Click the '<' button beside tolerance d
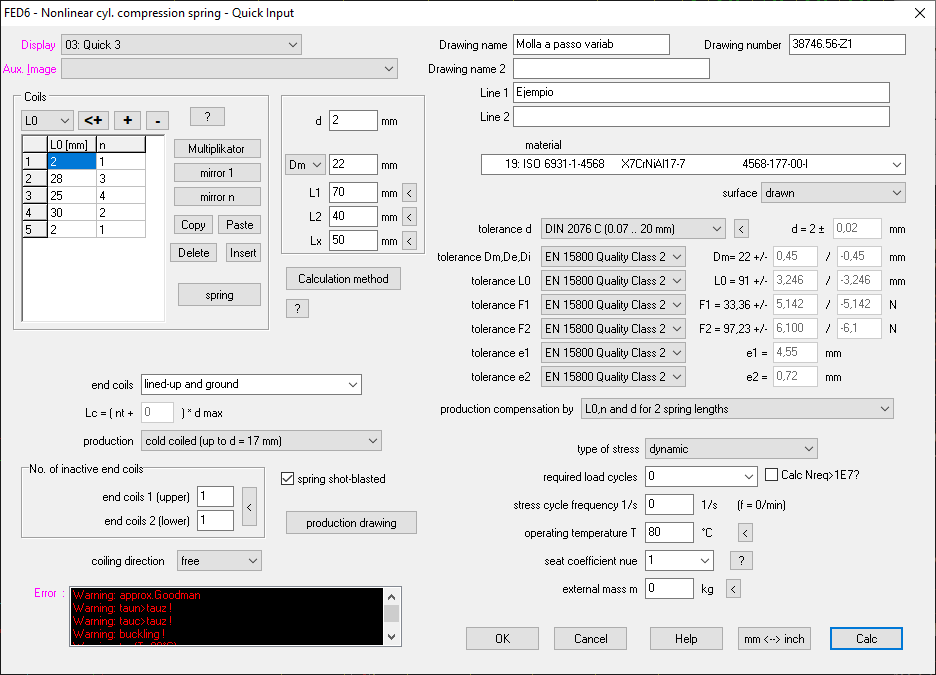Screen dimensions: 936x675 tap(741, 229)
